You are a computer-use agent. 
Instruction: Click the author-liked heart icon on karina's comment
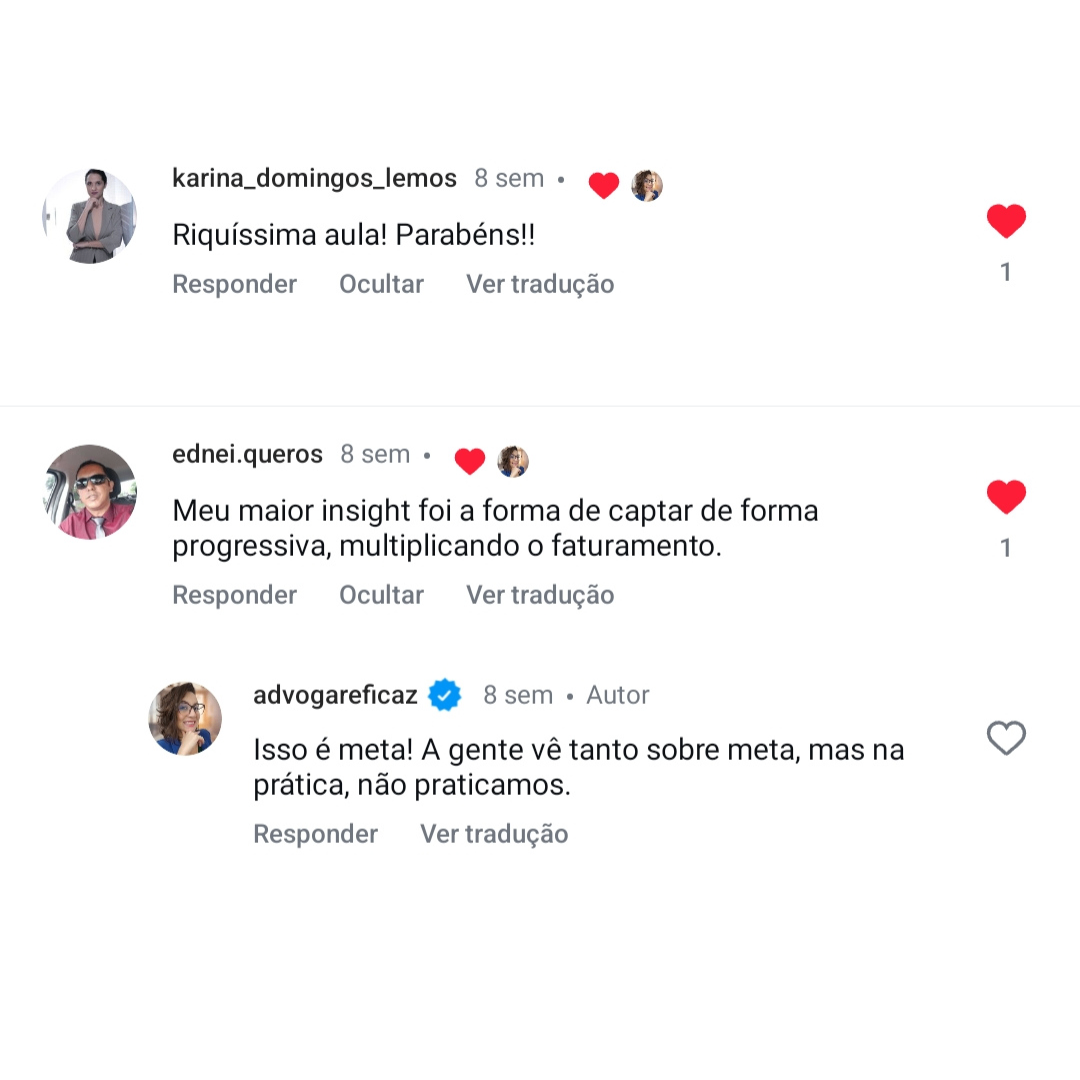pos(603,185)
